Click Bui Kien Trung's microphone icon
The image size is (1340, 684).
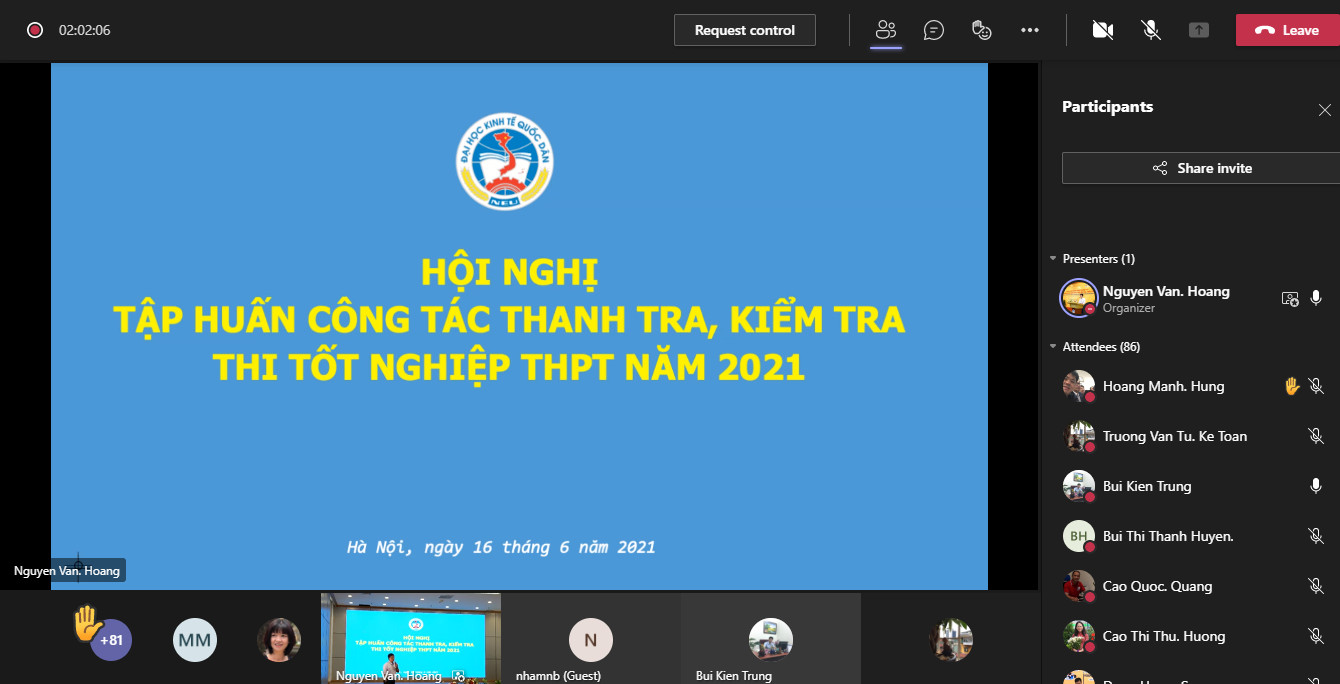tap(1316, 486)
